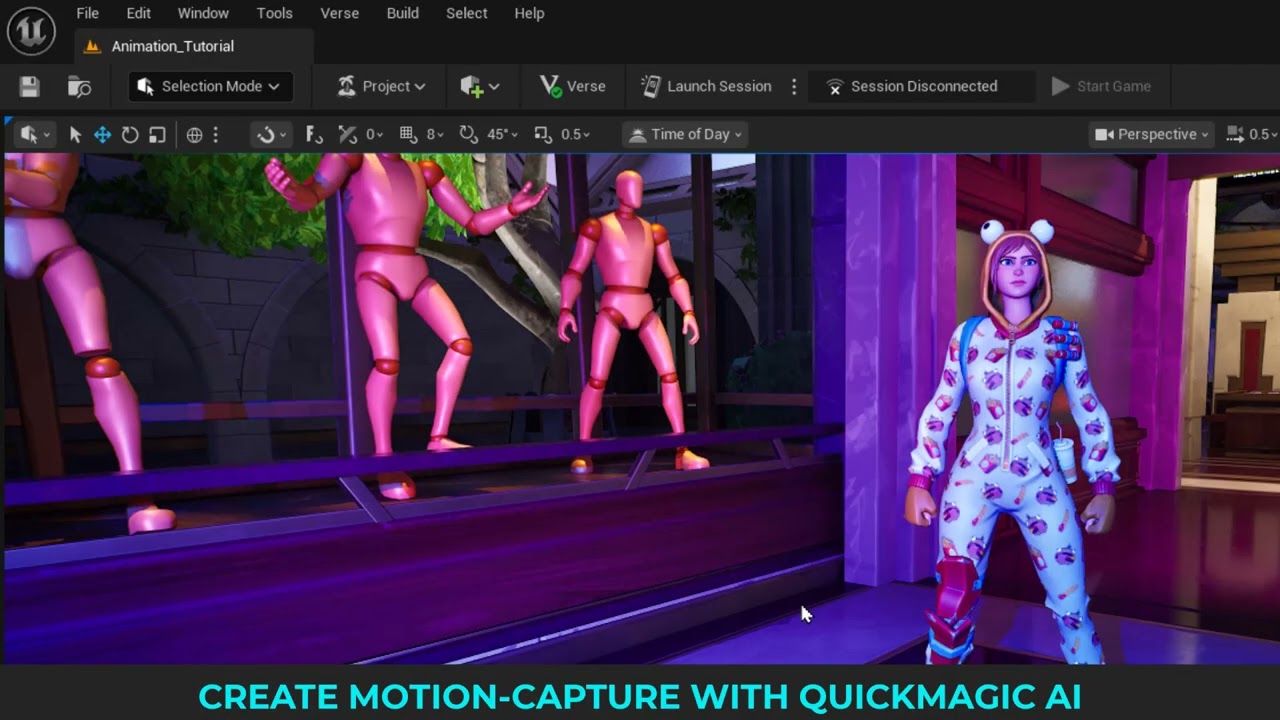
Task: Click the world coordinate system globe icon
Action: pos(194,135)
